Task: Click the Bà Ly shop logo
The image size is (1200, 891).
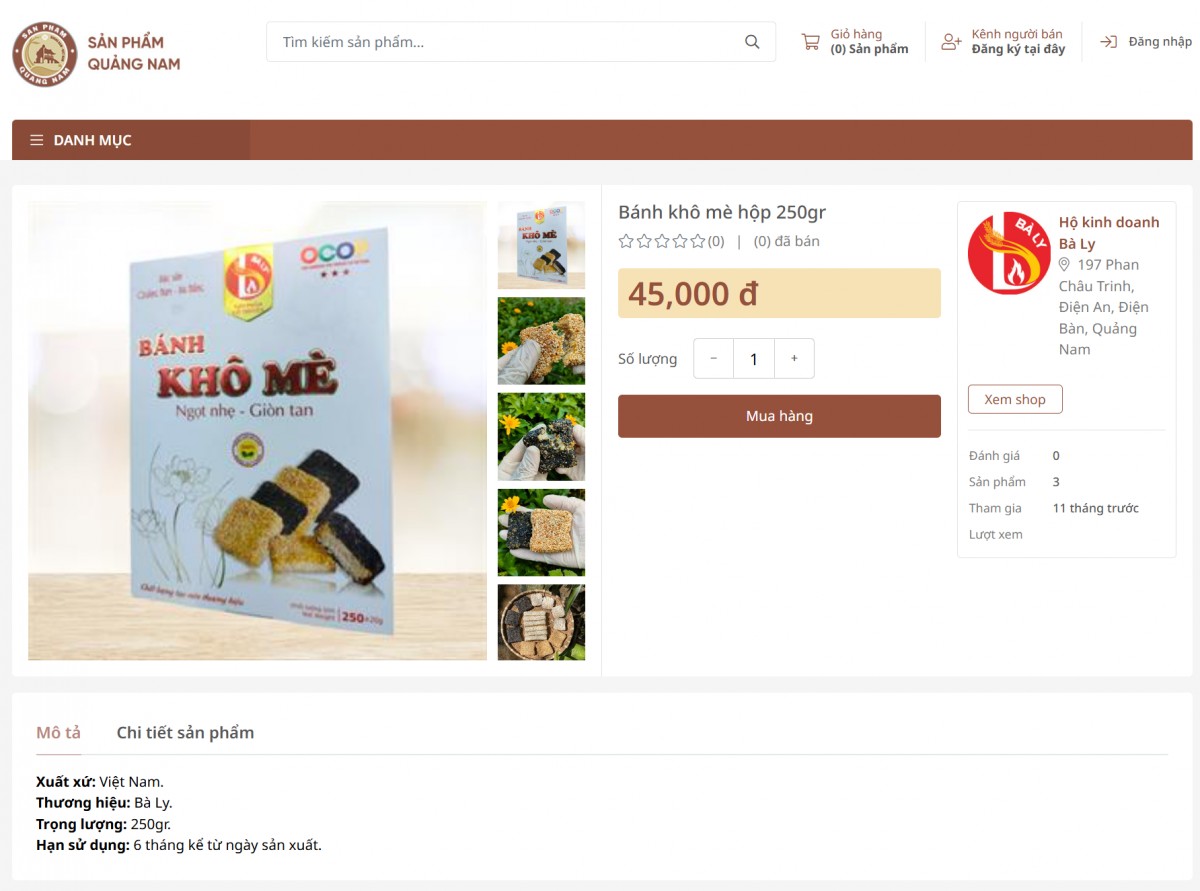Action: pyautogui.click(x=1009, y=253)
